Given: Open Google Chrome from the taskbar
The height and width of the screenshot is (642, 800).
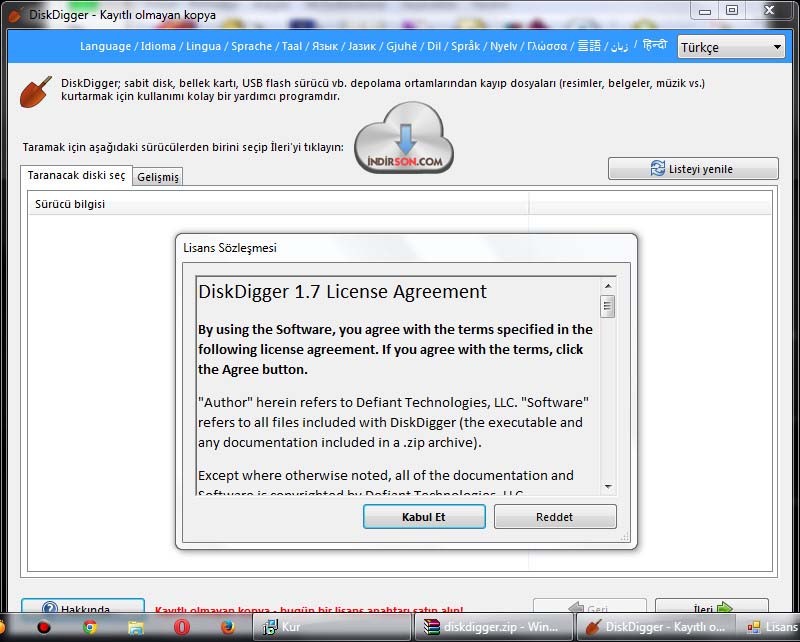Looking at the screenshot, I should click(x=90, y=627).
